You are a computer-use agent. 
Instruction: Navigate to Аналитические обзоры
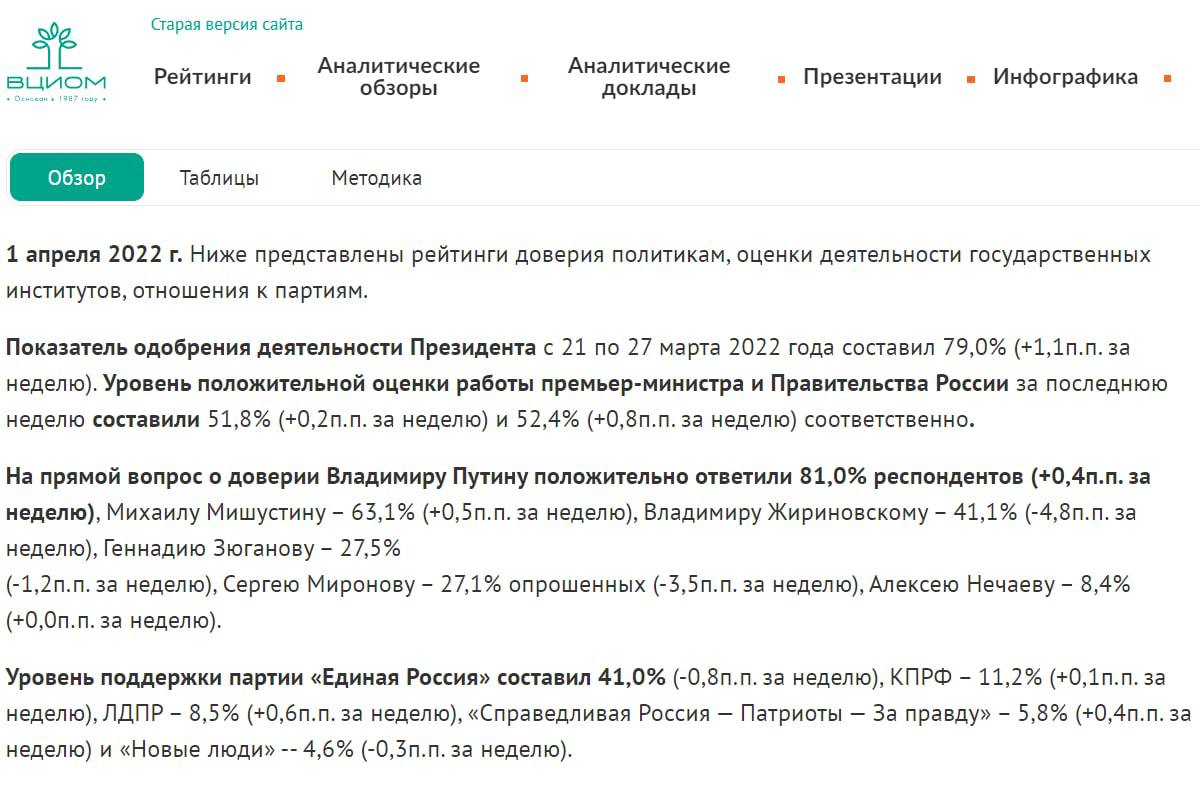click(398, 77)
